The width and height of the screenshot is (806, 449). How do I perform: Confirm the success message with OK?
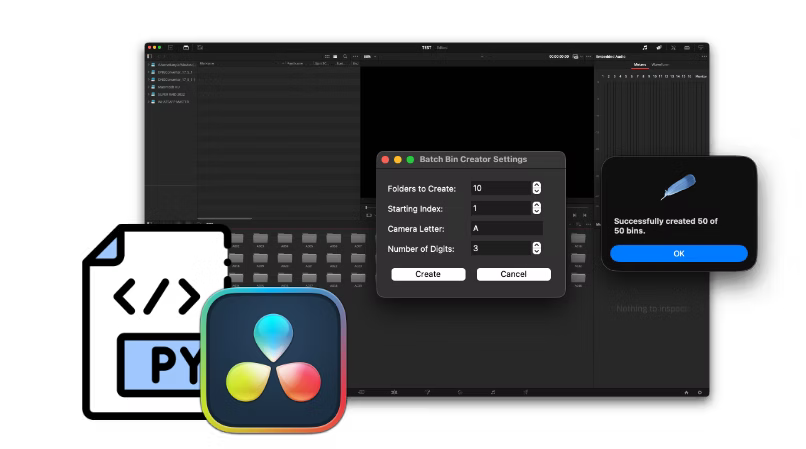coord(678,254)
